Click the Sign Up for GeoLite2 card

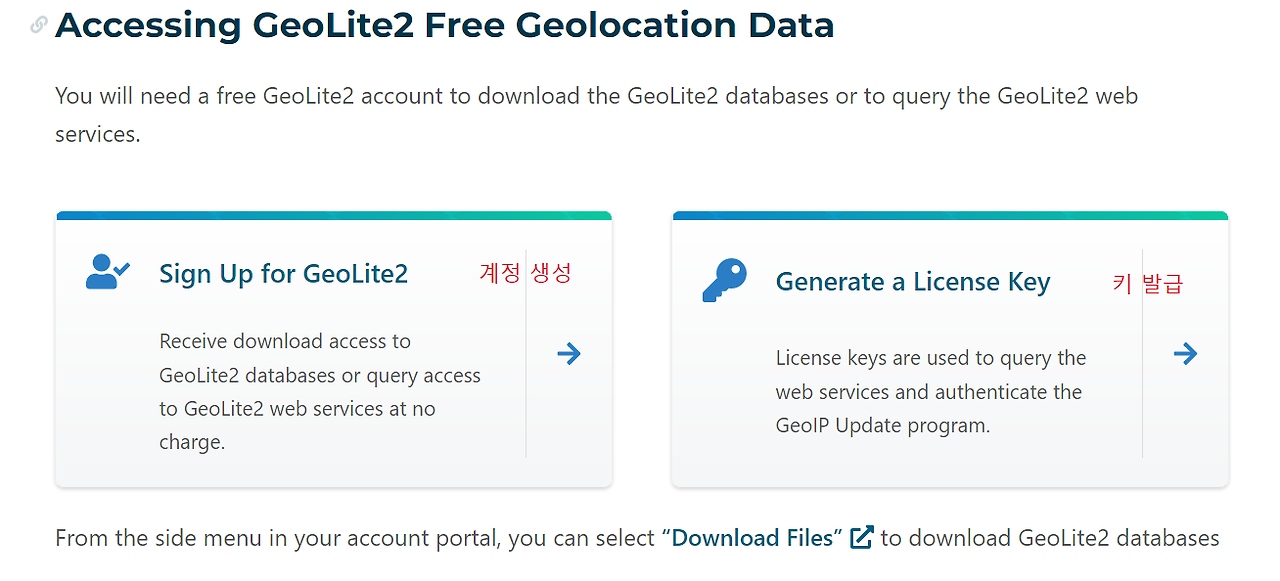[333, 350]
